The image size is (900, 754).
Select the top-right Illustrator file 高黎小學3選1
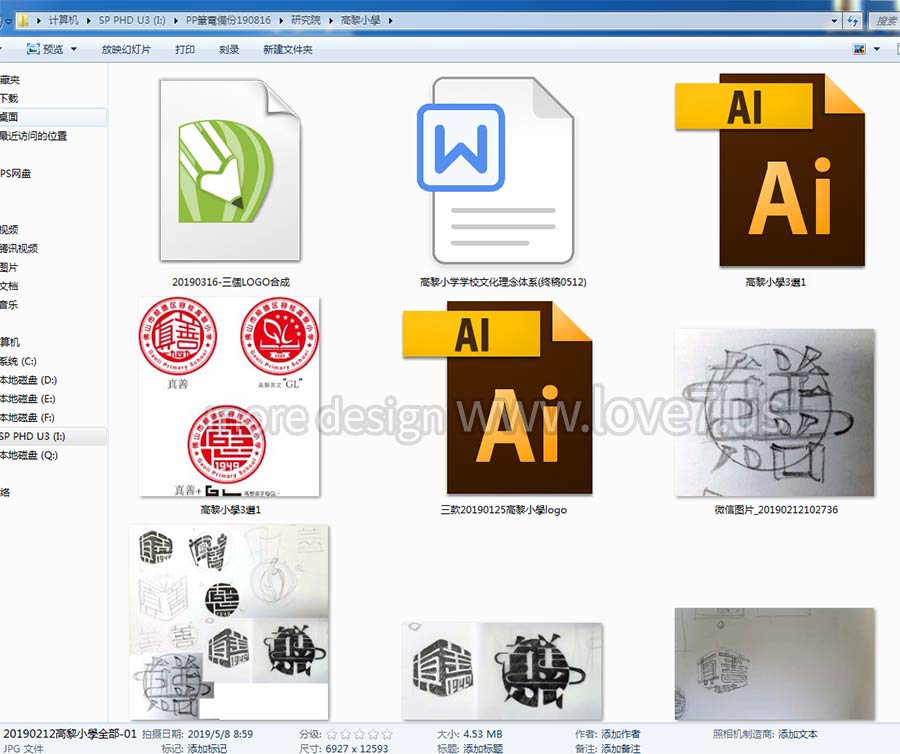click(x=770, y=170)
